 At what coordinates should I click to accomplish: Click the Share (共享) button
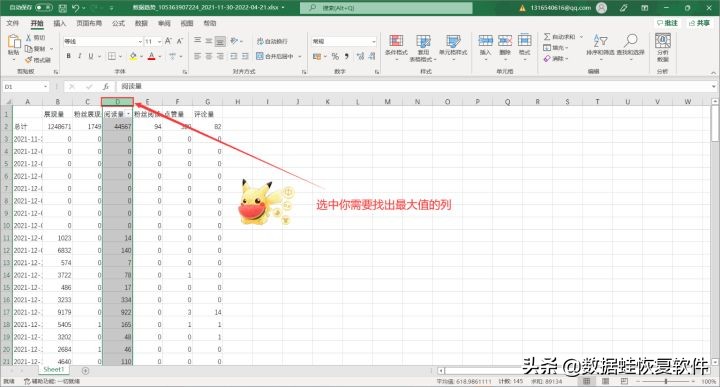pos(700,23)
